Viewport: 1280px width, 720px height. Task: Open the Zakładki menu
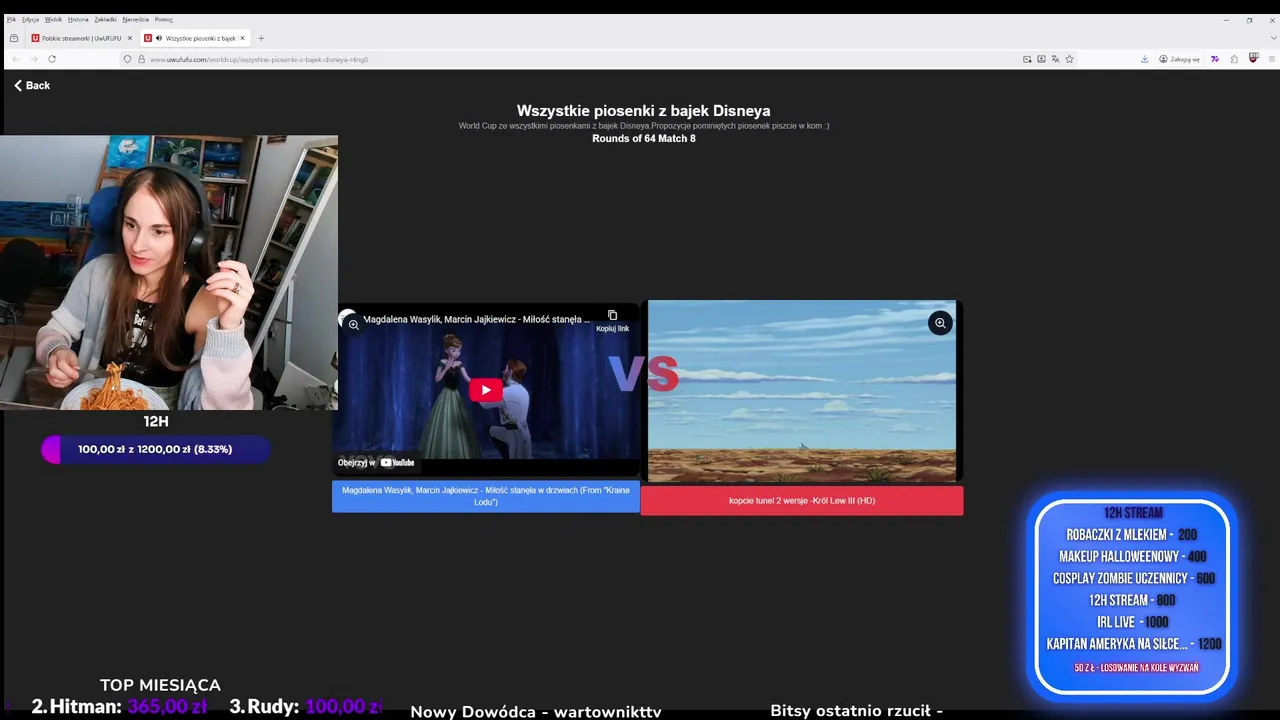point(106,19)
